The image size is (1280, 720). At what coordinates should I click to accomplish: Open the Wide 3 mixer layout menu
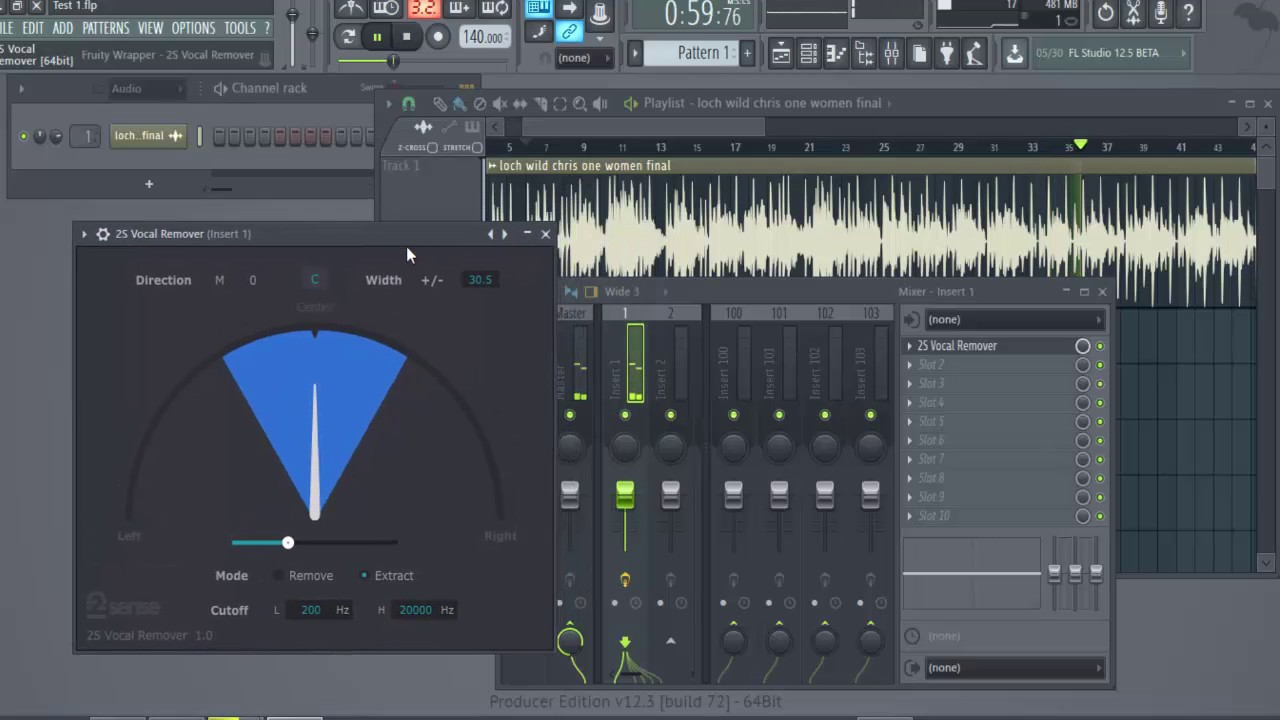(621, 292)
